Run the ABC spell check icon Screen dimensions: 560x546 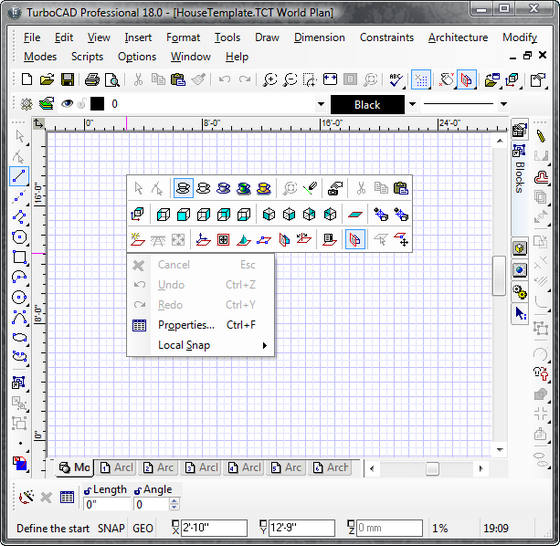tap(396, 80)
